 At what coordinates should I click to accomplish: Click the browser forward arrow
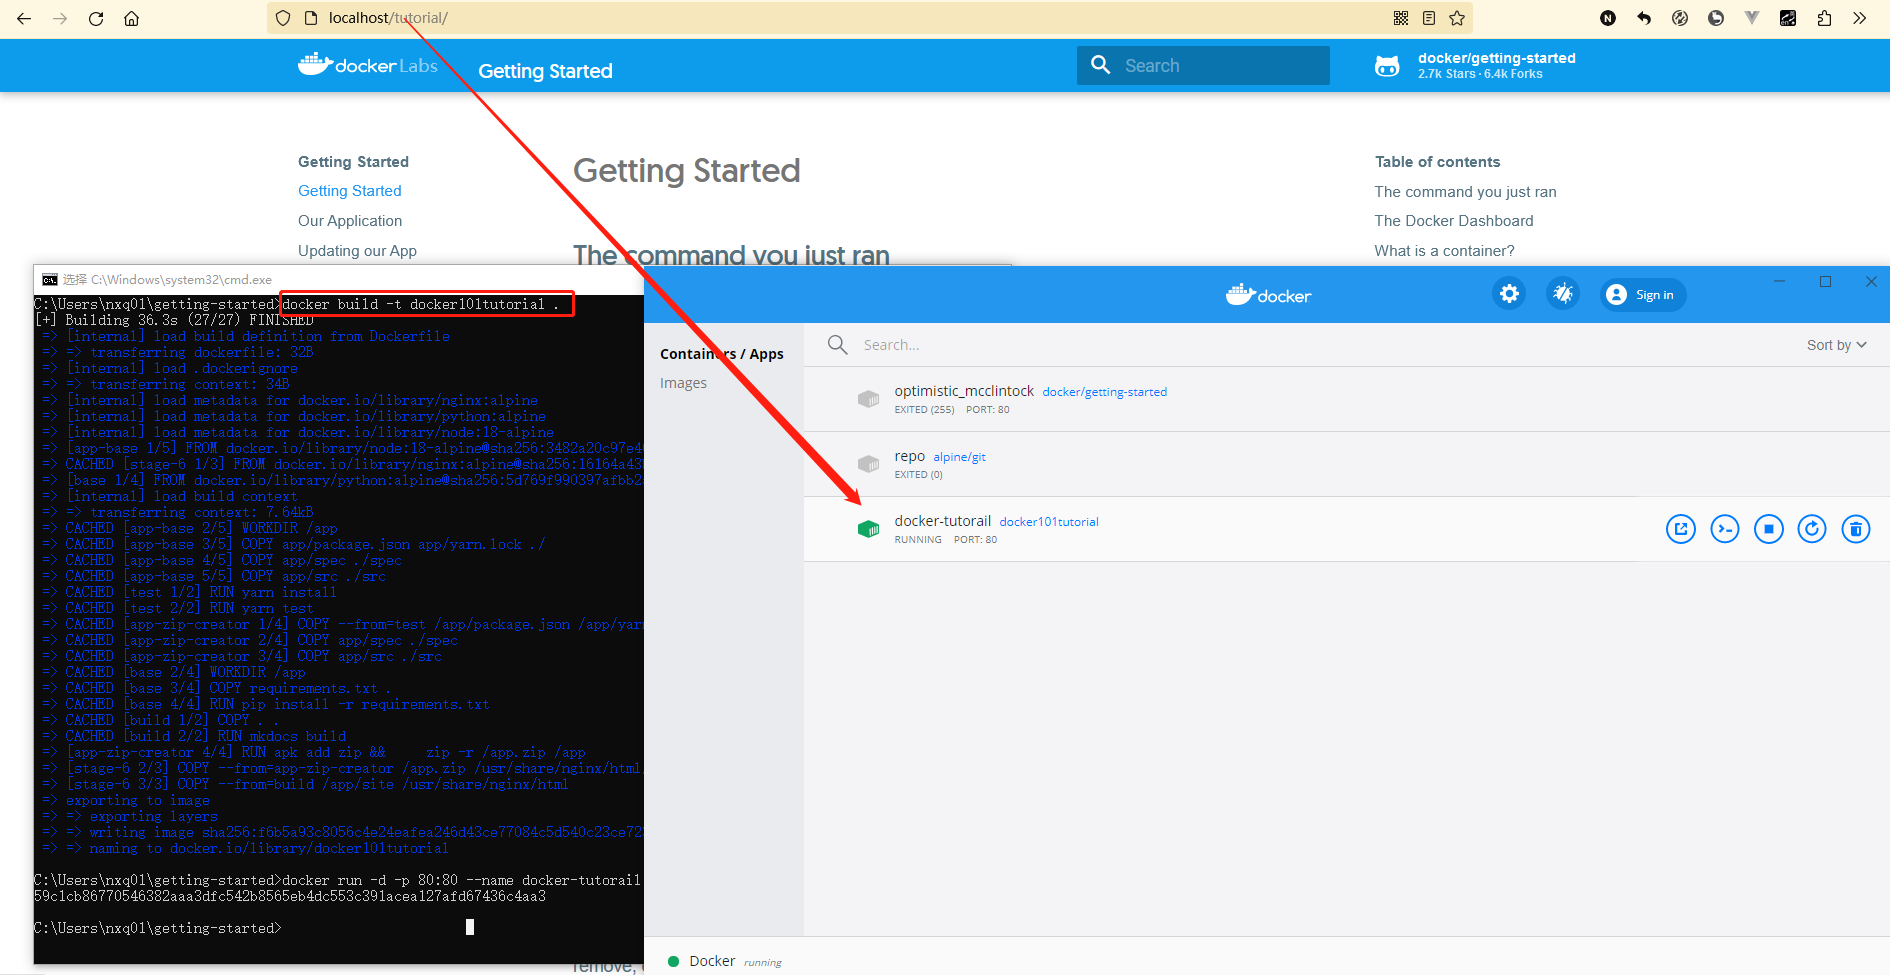(x=60, y=18)
